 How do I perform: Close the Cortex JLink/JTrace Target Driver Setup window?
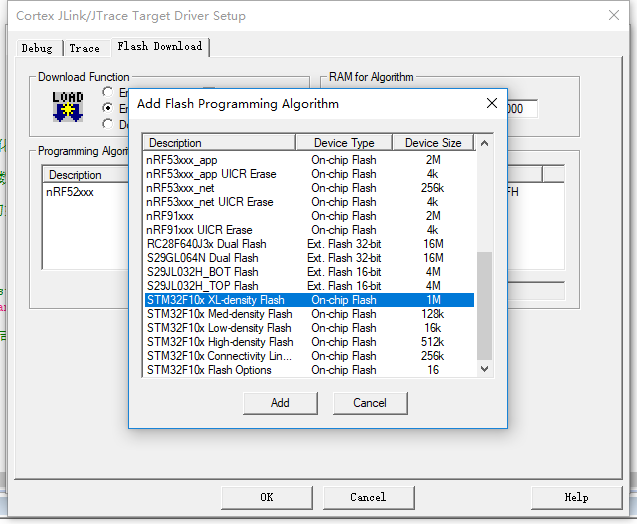tap(614, 15)
